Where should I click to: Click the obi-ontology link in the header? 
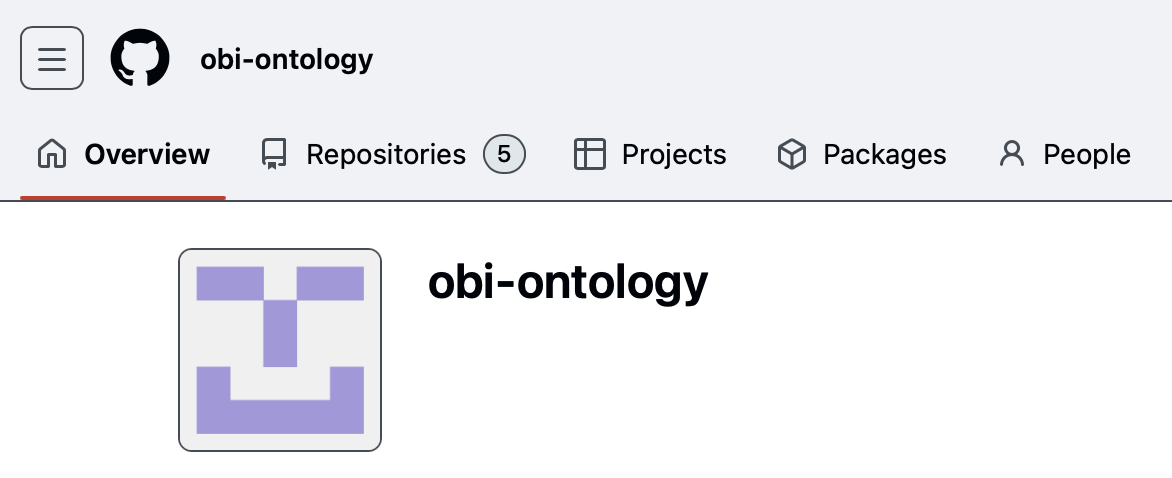pos(287,59)
